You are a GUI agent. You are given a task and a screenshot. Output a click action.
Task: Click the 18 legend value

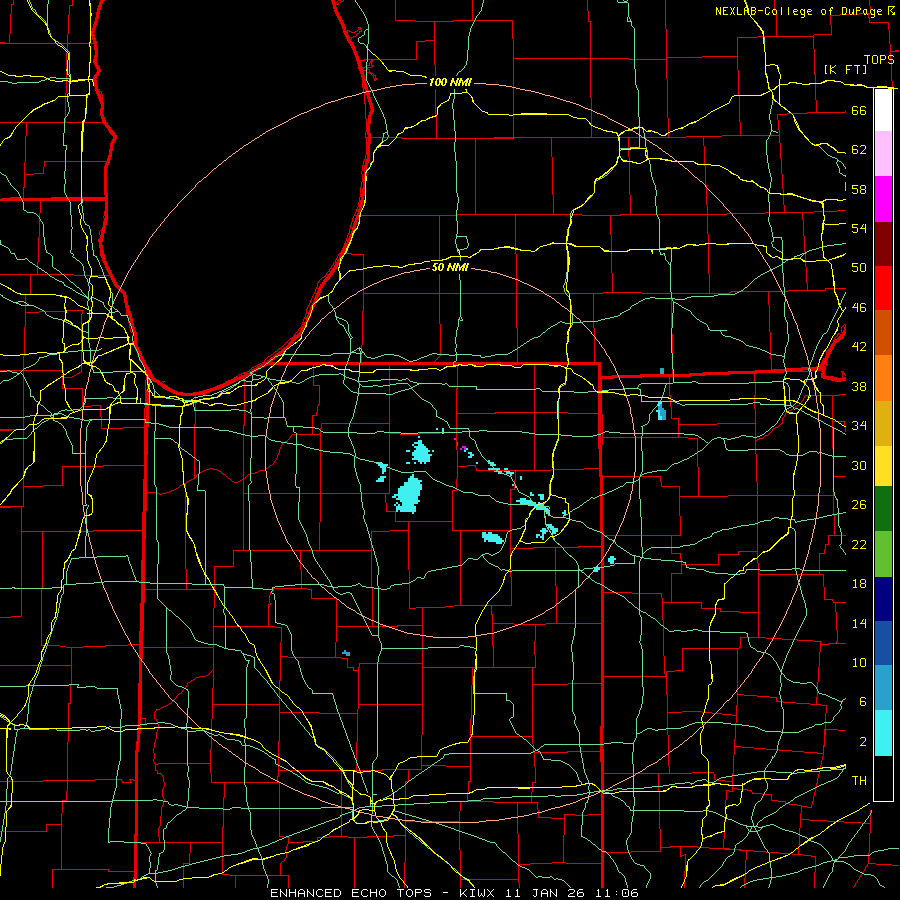pos(859,584)
